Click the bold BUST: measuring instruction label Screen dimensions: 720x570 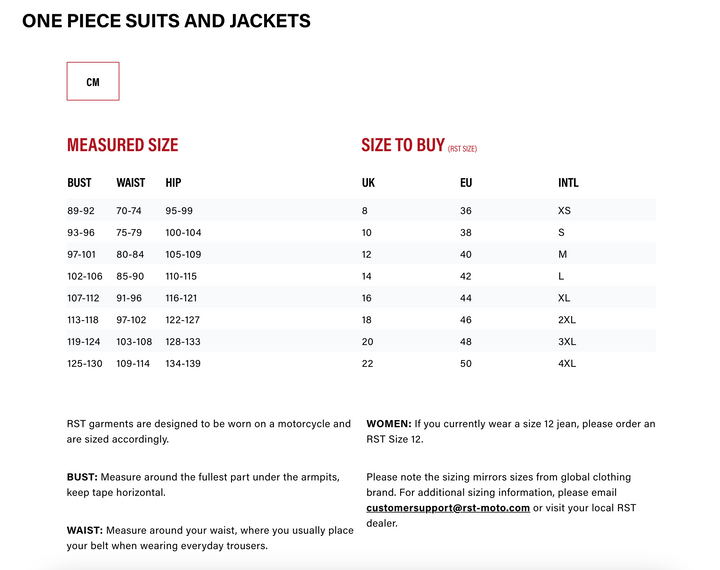point(82,477)
